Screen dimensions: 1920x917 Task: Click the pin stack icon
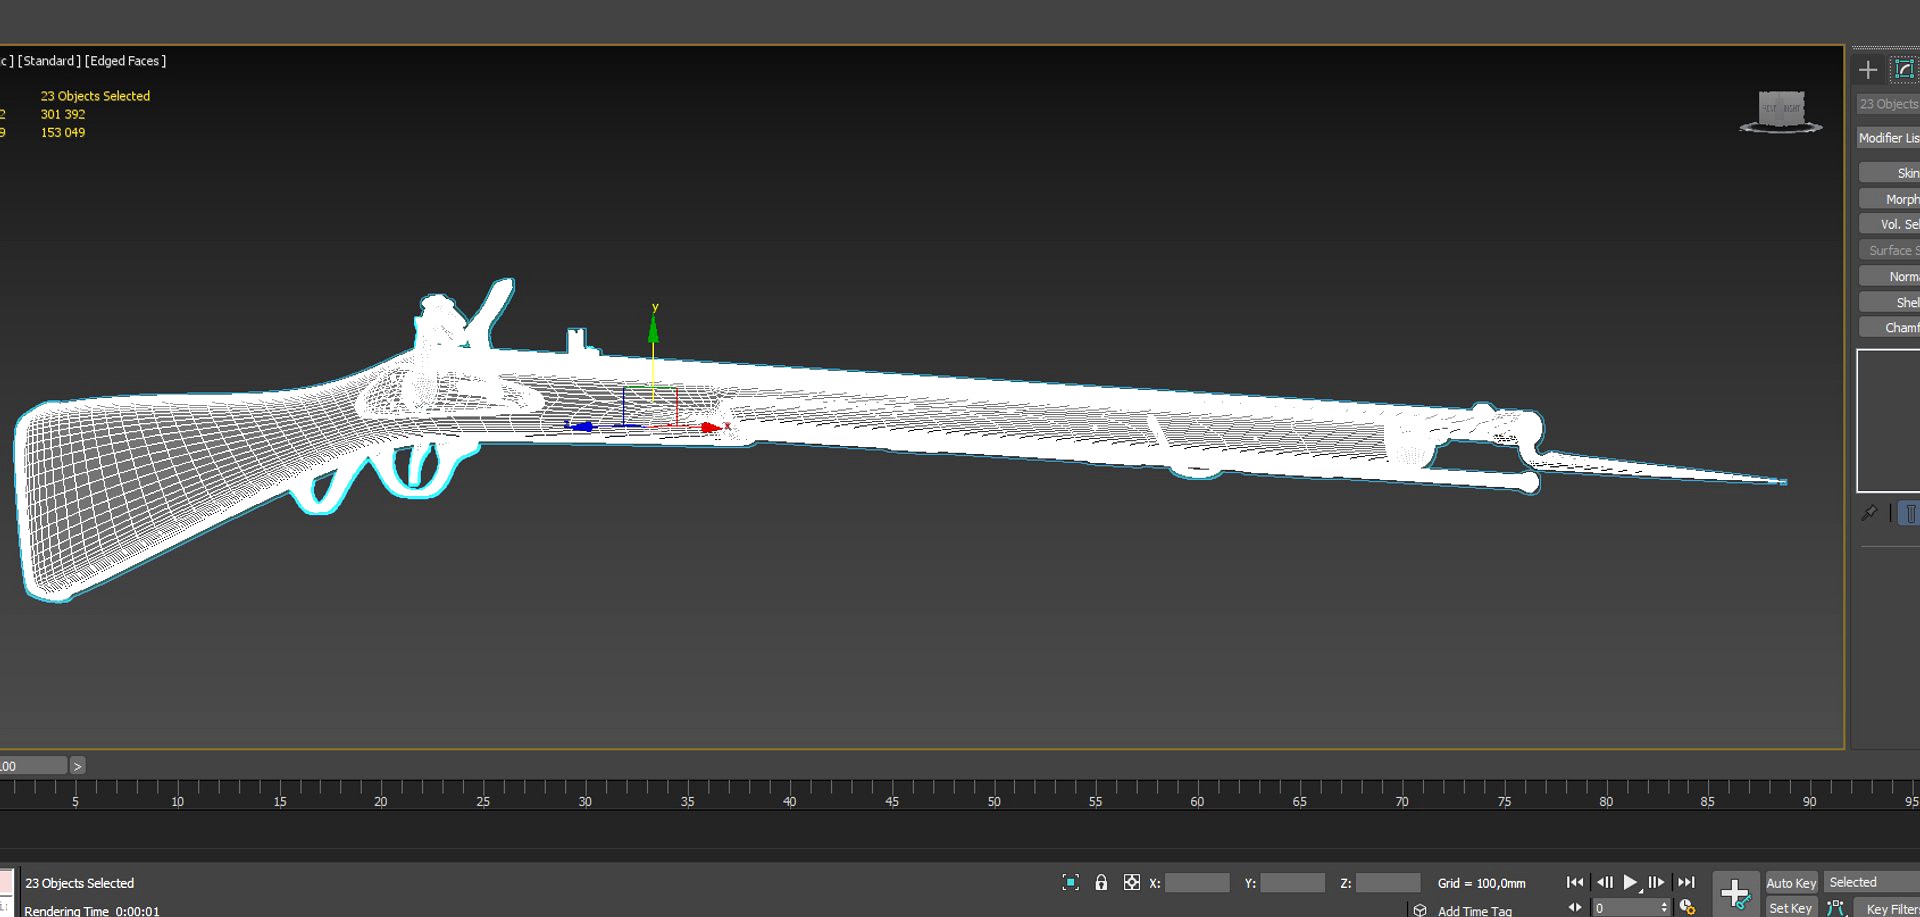coord(1869,513)
